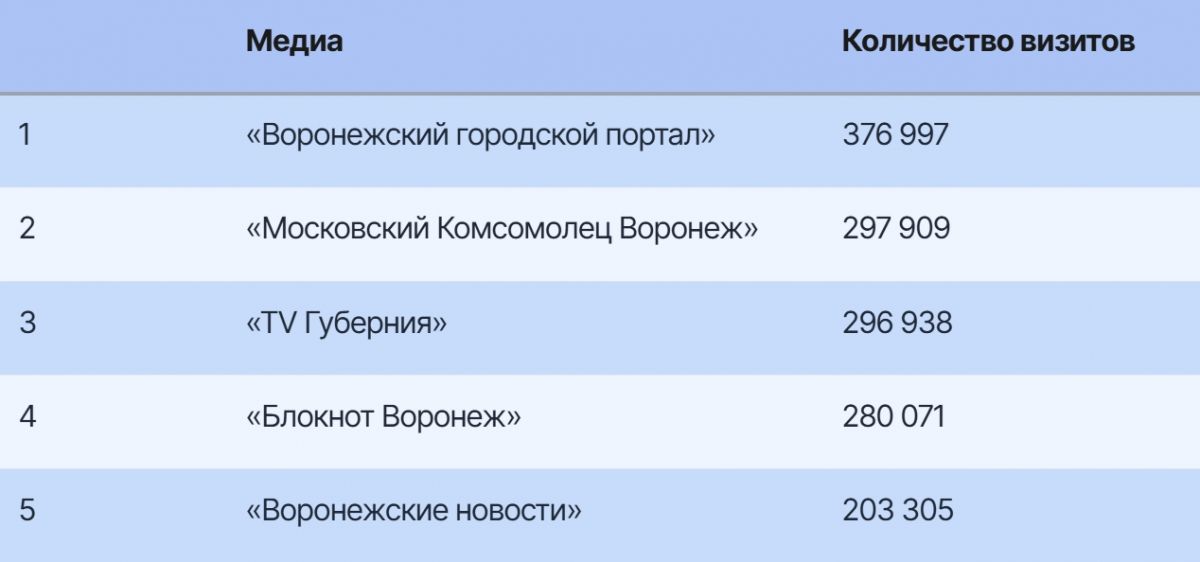Image resolution: width=1200 pixels, height=562 pixels.
Task: Select «Воронежский городской портал» media name
Action: [480, 135]
